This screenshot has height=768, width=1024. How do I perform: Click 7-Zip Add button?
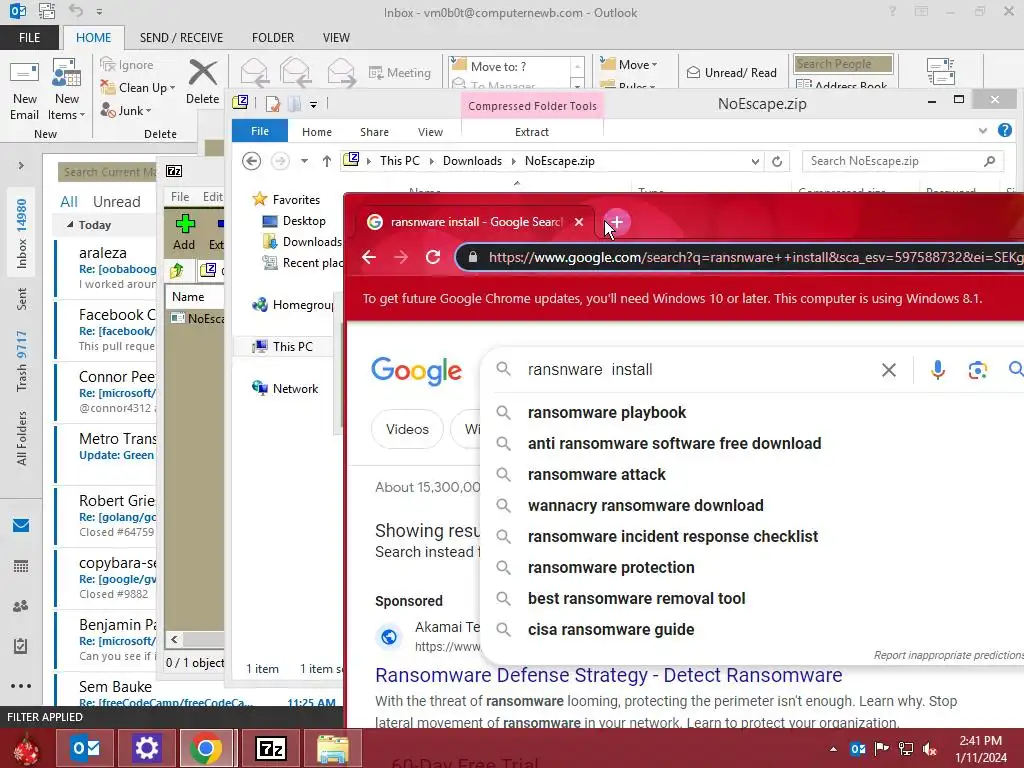pyautogui.click(x=184, y=232)
